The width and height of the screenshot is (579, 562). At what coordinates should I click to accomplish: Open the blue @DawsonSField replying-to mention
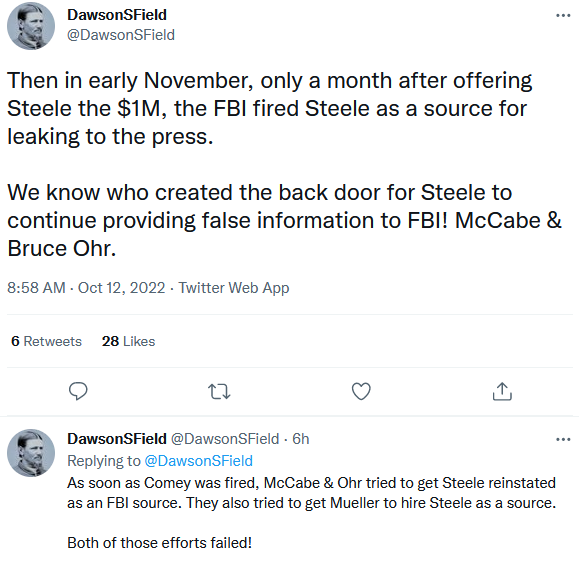tap(199, 461)
